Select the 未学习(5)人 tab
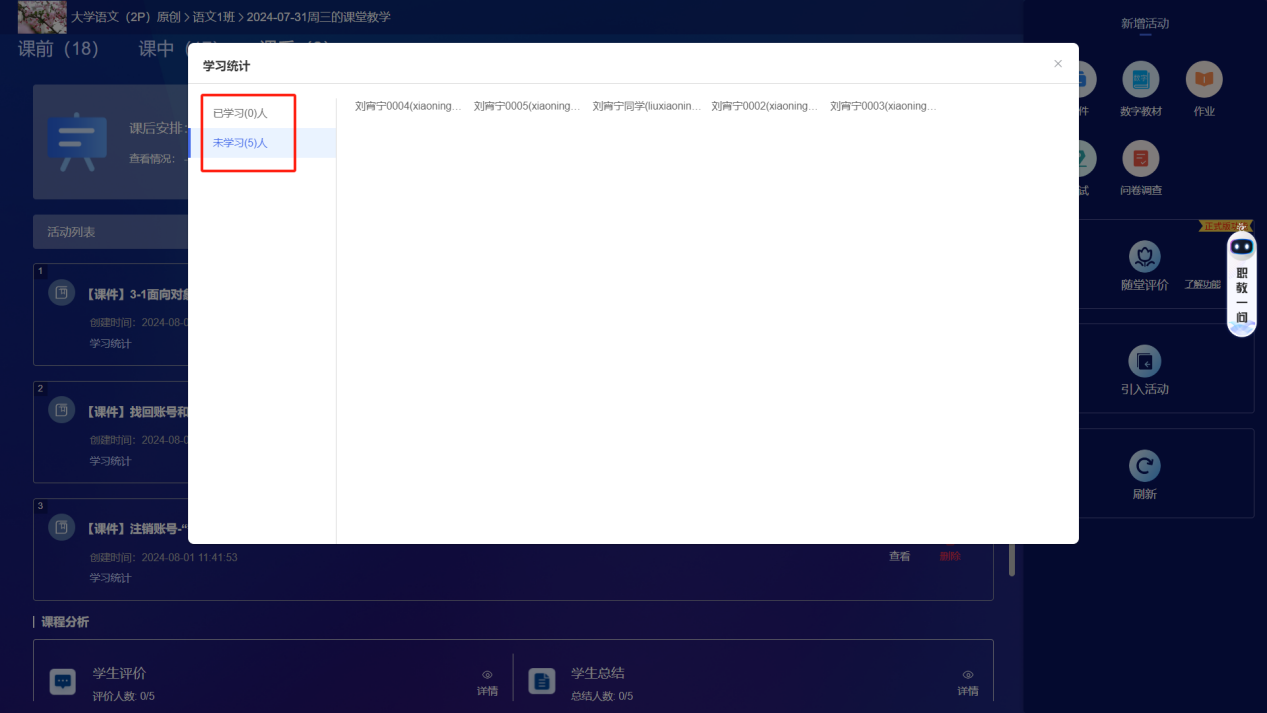 (240, 143)
